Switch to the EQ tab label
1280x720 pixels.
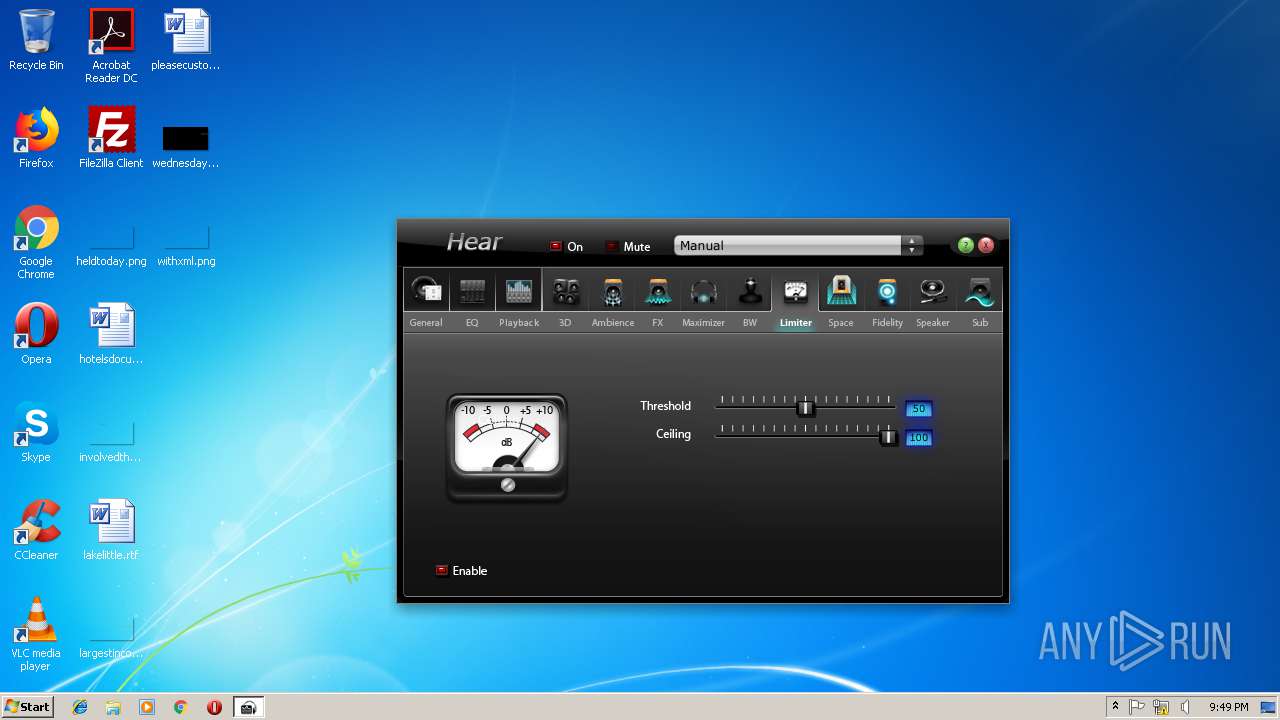click(x=472, y=323)
